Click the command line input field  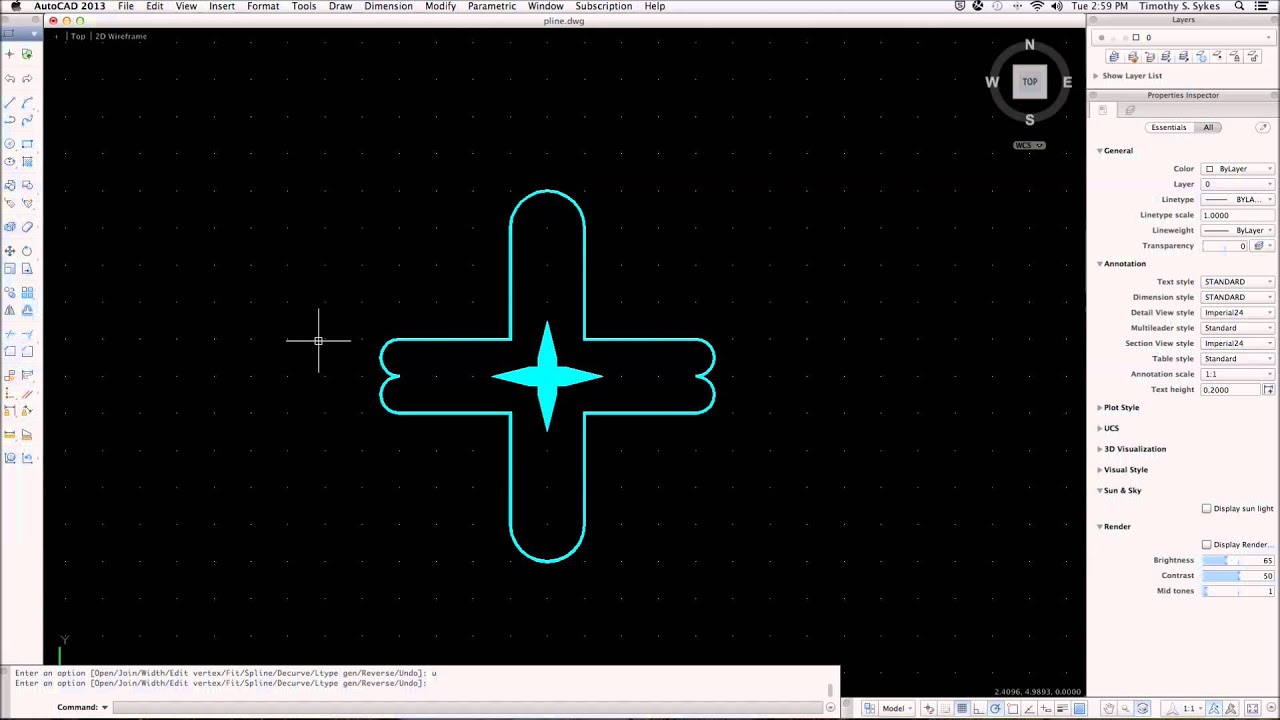click(470, 708)
